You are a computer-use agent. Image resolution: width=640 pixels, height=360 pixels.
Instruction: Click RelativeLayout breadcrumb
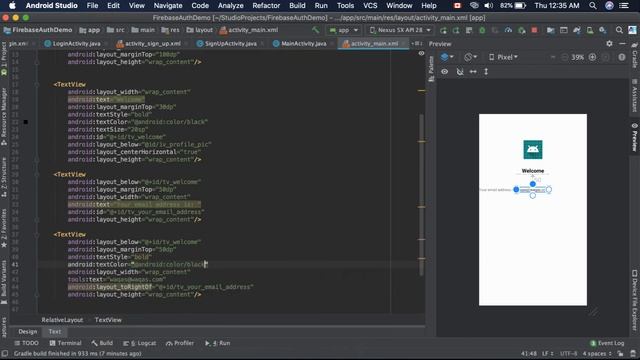(62, 320)
